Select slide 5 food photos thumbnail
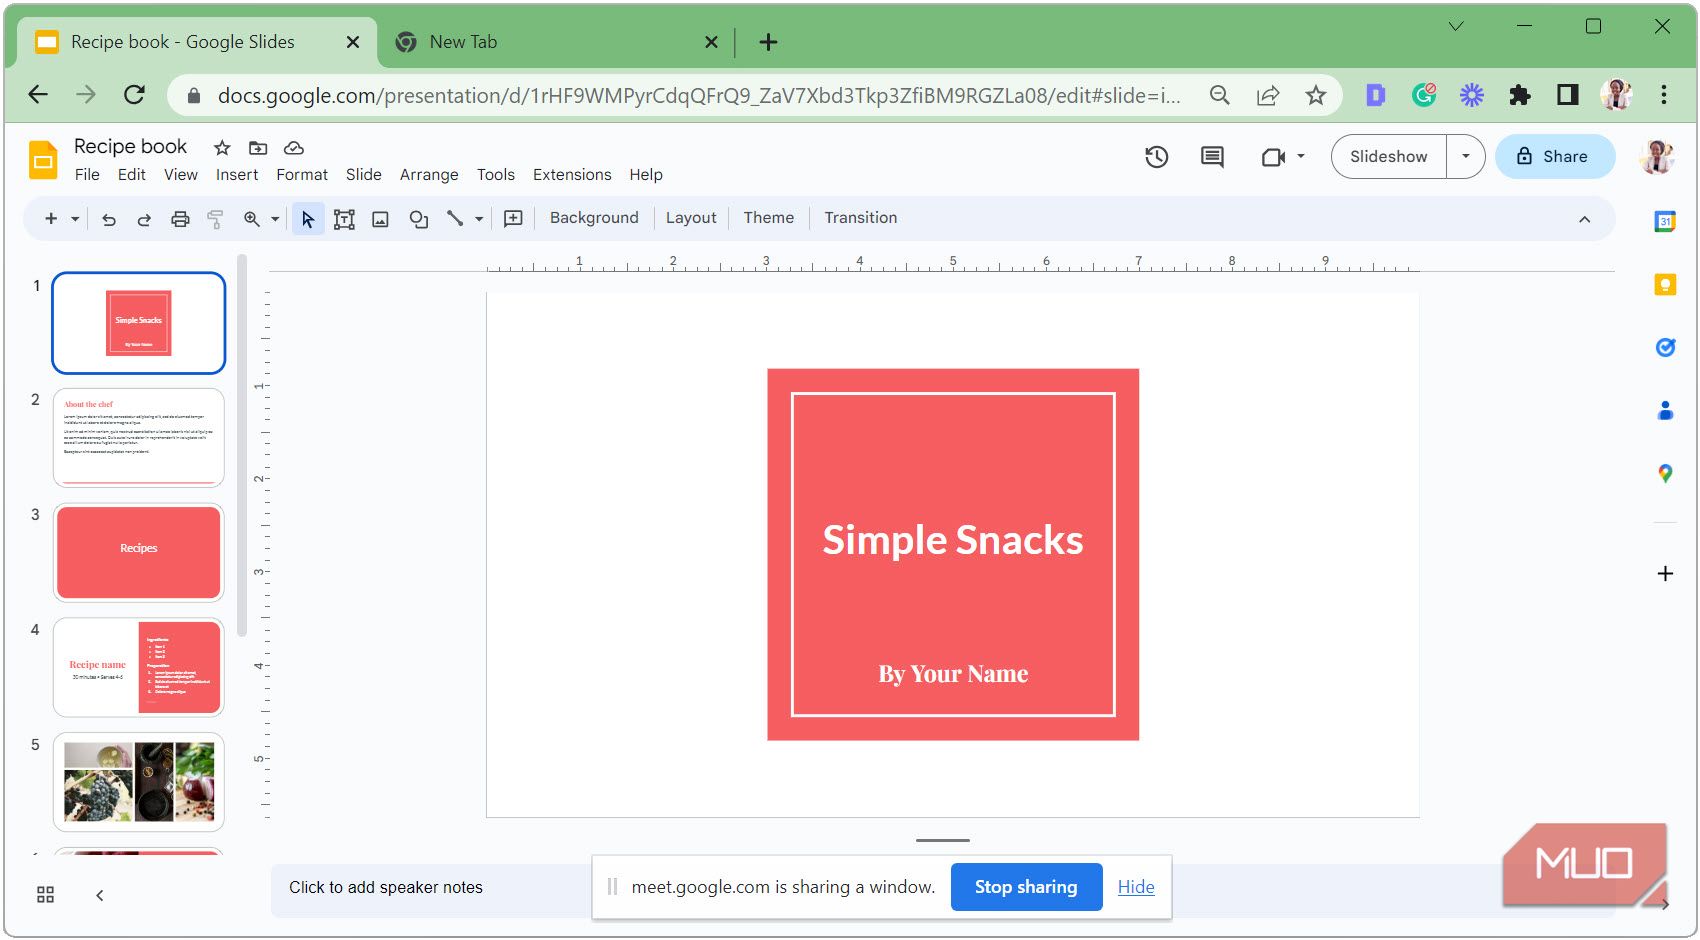Image resolution: width=1700 pixels, height=940 pixels. tap(139, 783)
